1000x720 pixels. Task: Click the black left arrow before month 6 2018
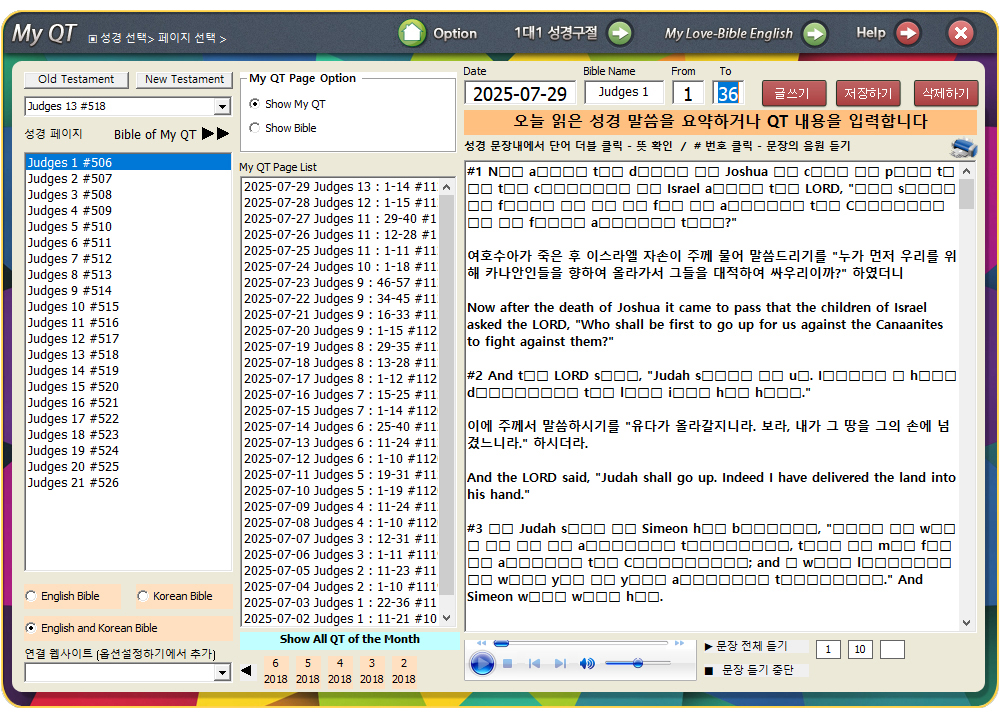(x=247, y=670)
